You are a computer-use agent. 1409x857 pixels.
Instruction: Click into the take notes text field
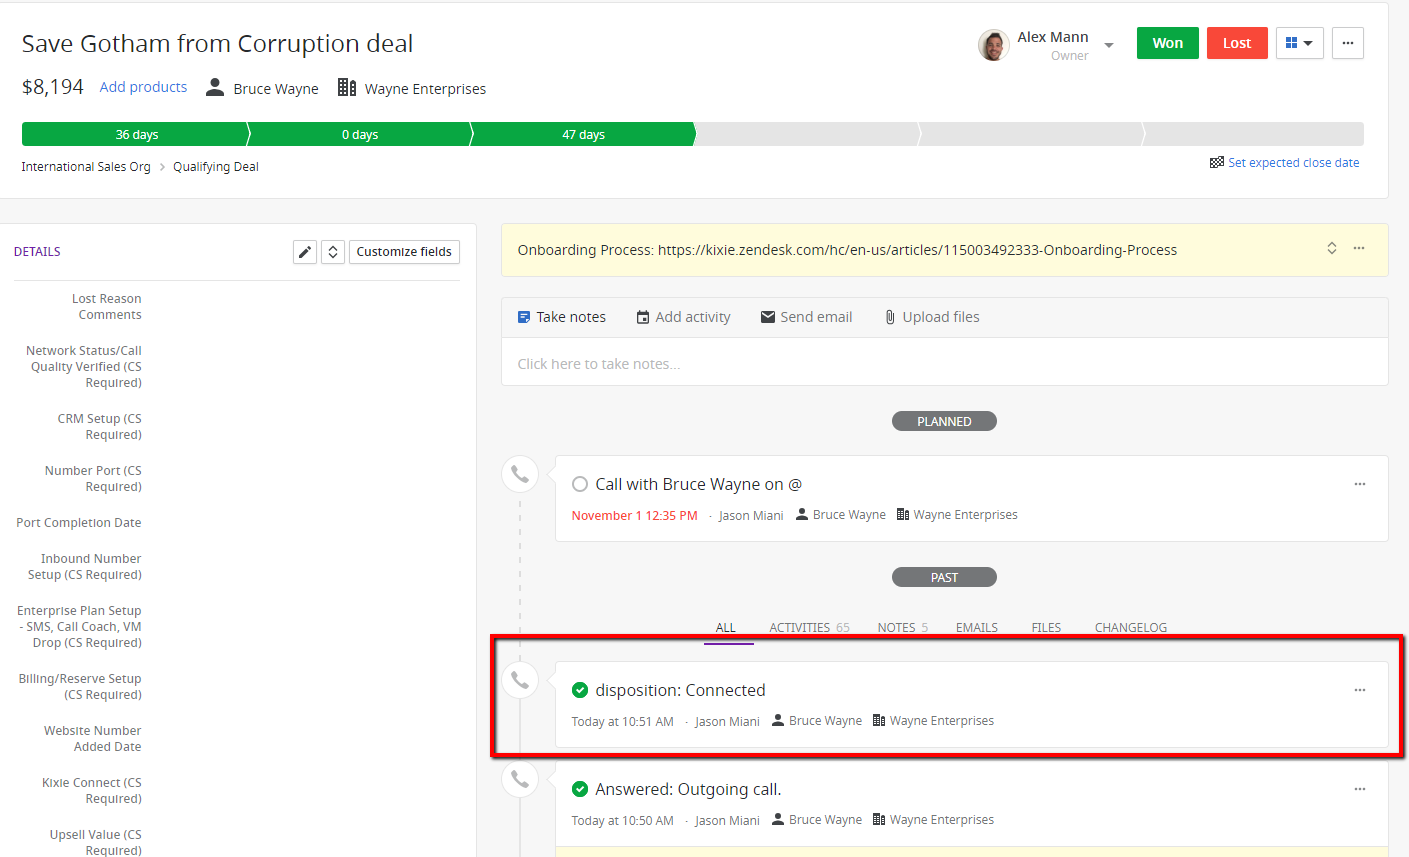click(x=944, y=364)
